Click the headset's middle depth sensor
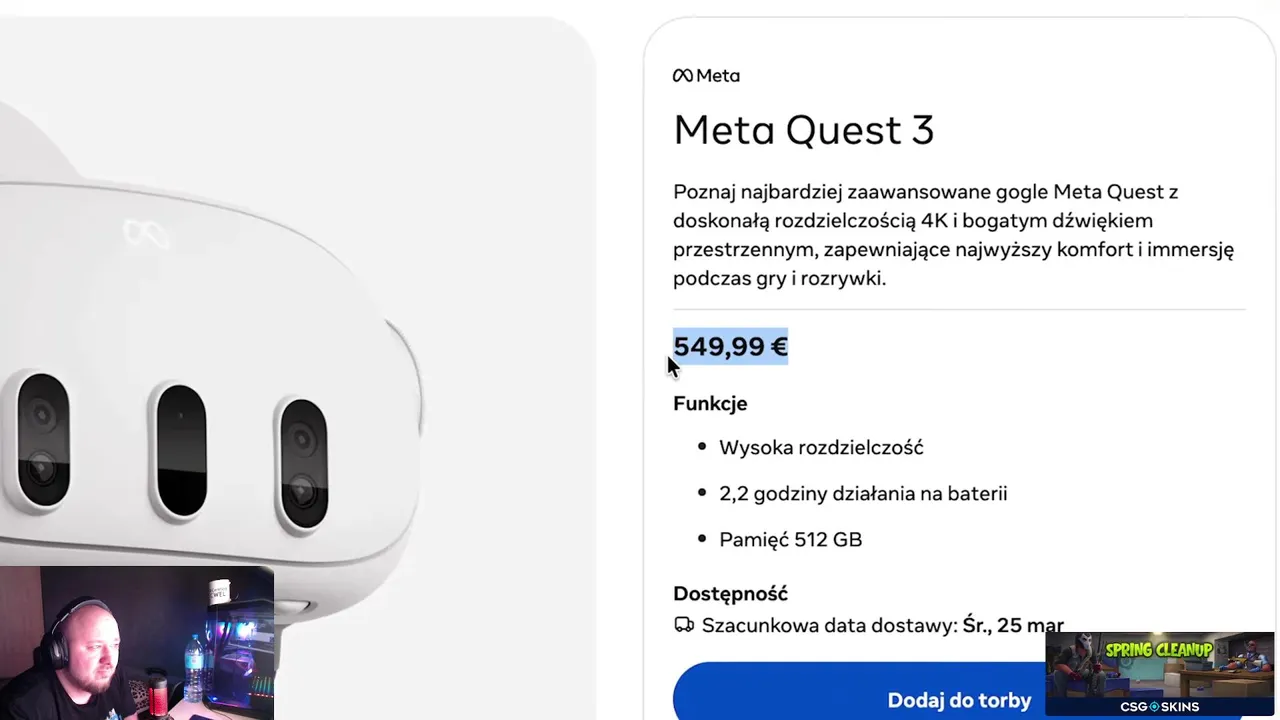Image resolution: width=1280 pixels, height=720 pixels. [181, 450]
